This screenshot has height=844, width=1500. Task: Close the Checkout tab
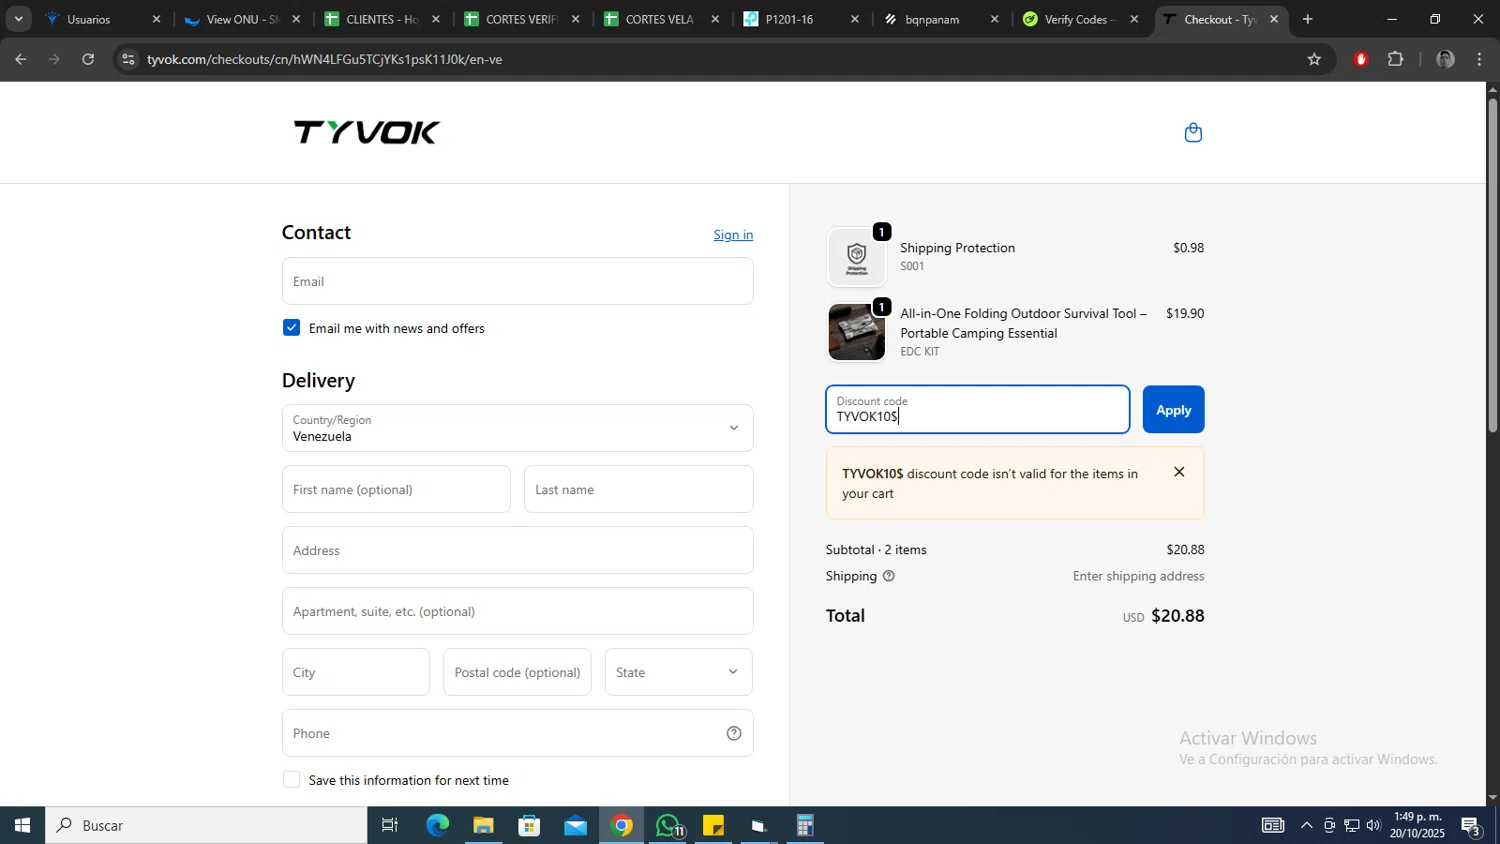click(x=1273, y=19)
